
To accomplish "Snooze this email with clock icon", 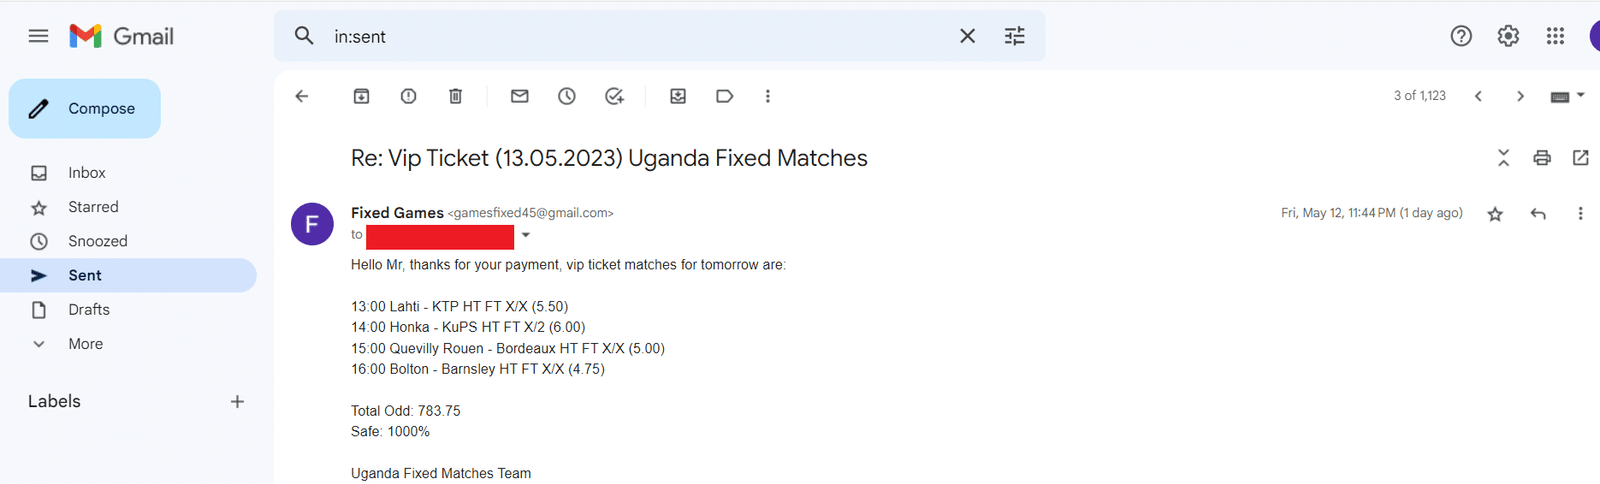I will pyautogui.click(x=567, y=96).
